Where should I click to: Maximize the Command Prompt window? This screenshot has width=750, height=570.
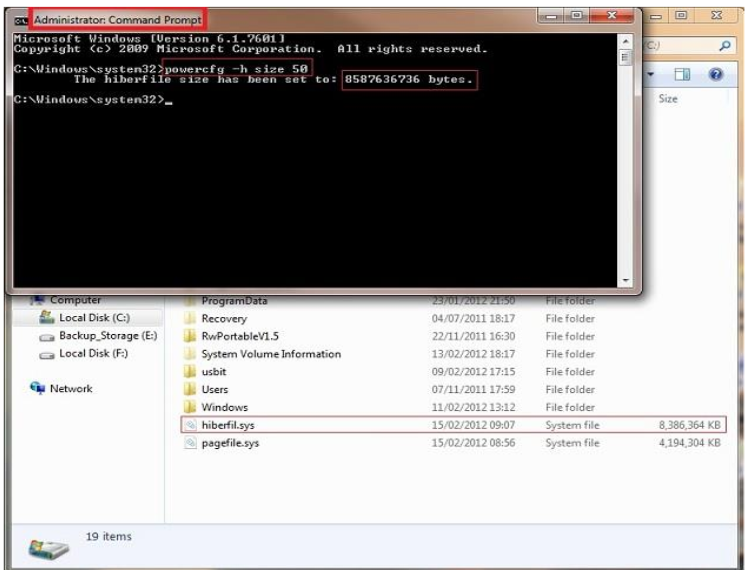tap(577, 16)
